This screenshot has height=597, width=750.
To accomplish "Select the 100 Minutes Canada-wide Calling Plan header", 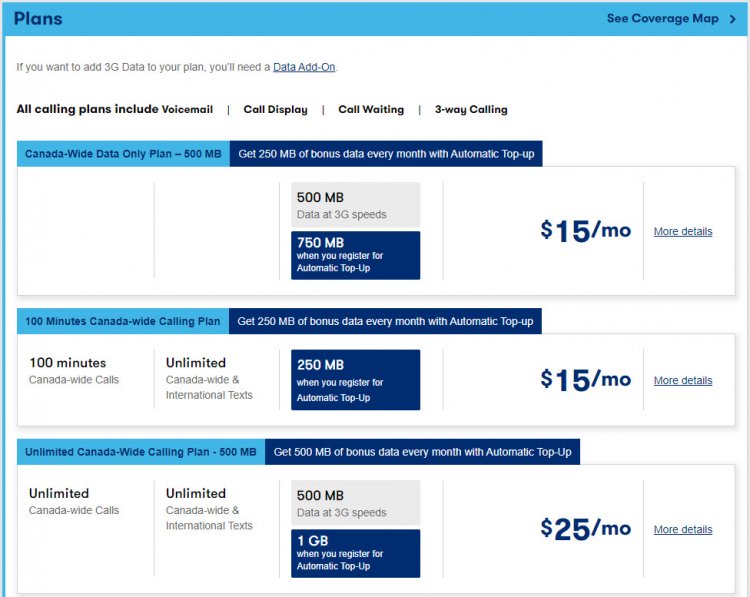I will click(123, 322).
